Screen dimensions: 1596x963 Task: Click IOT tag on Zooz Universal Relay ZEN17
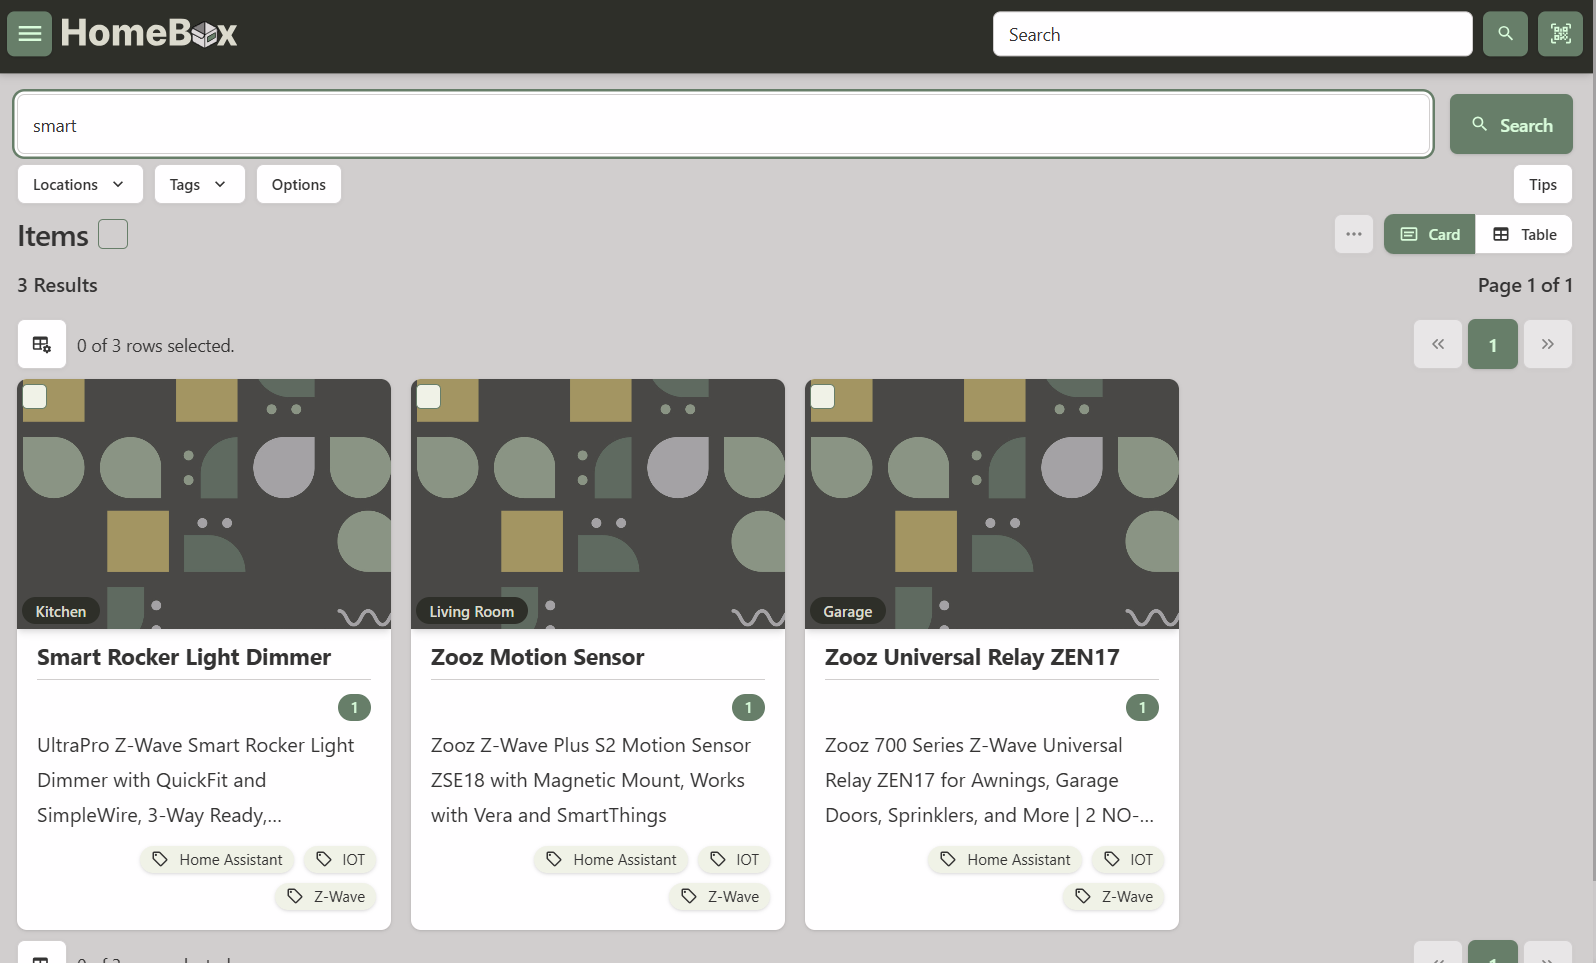(x=1128, y=859)
